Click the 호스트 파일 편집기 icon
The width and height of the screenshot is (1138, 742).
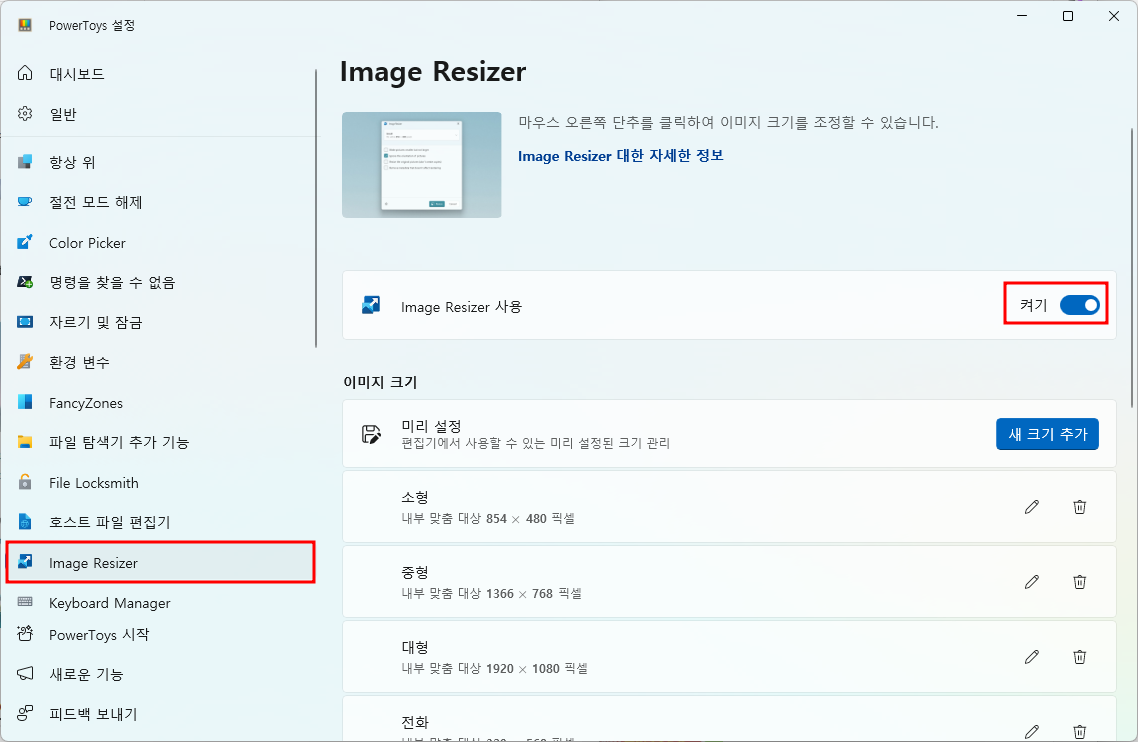[x=25, y=522]
